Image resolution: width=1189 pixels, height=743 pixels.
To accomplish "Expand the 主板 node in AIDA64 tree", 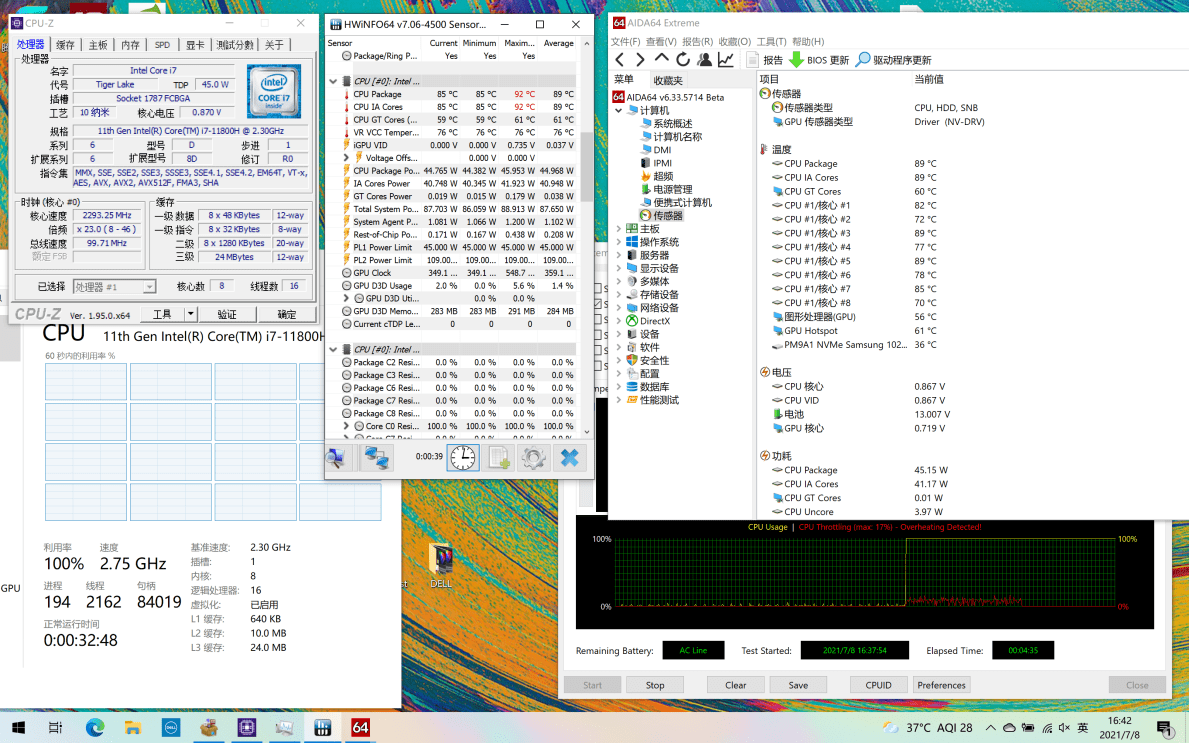I will pyautogui.click(x=618, y=229).
